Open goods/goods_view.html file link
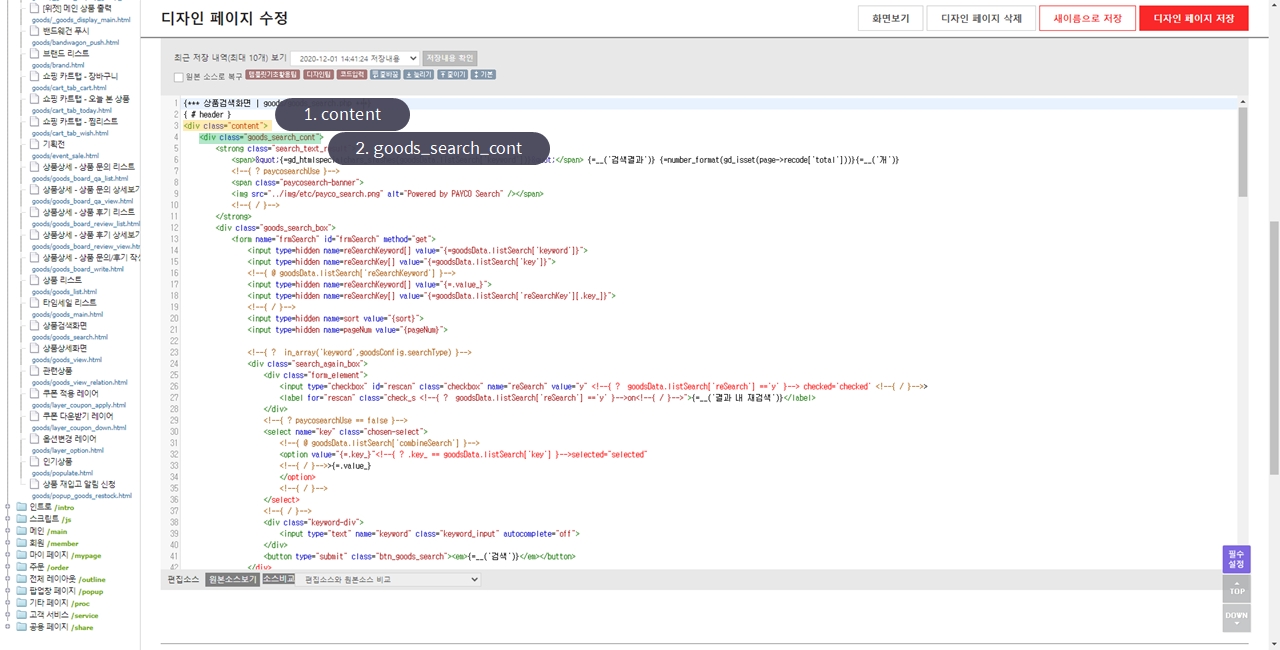The image size is (1280, 650). 66,359
